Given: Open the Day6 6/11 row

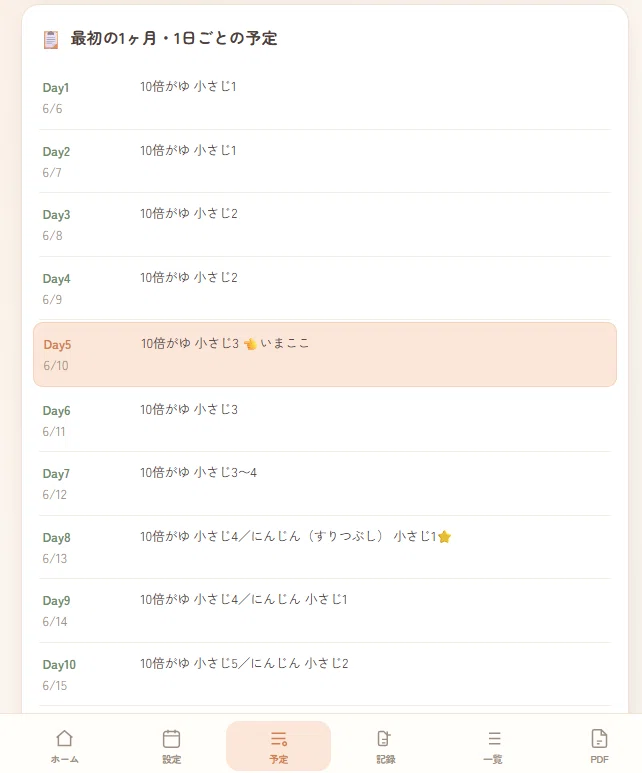Looking at the screenshot, I should (x=325, y=421).
